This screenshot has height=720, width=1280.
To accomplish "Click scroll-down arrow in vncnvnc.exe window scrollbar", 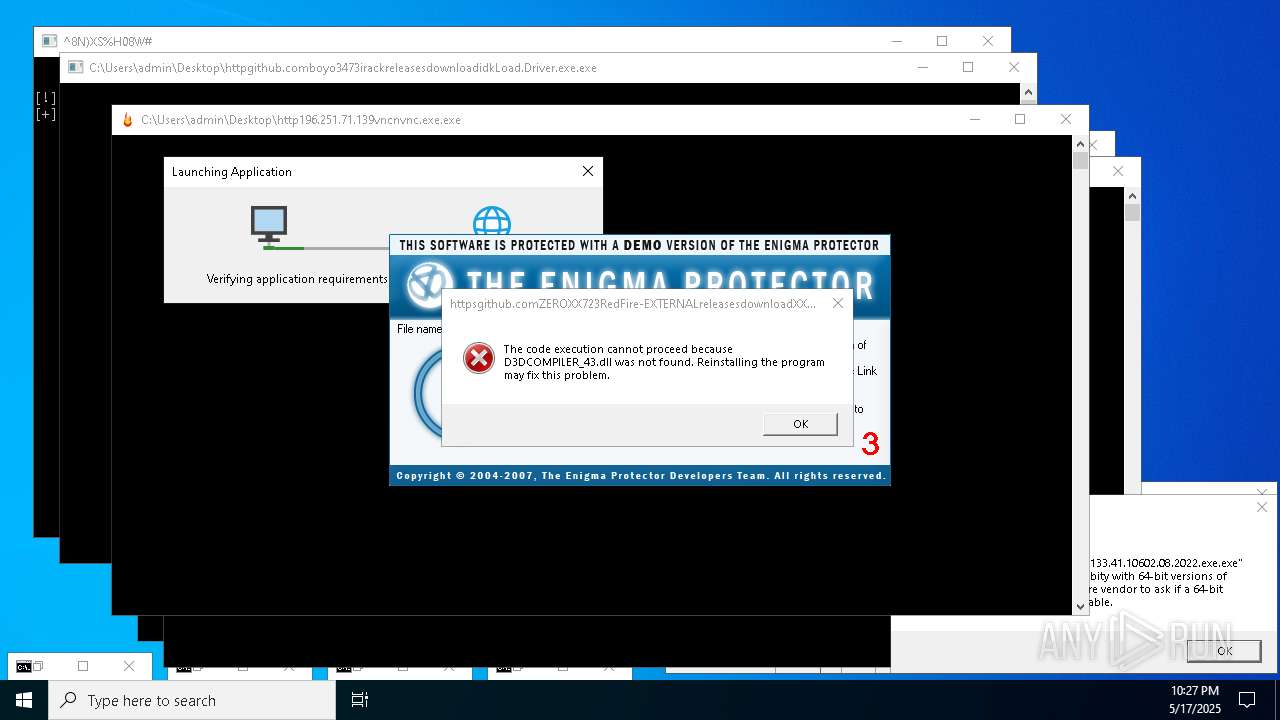I will click(1080, 606).
